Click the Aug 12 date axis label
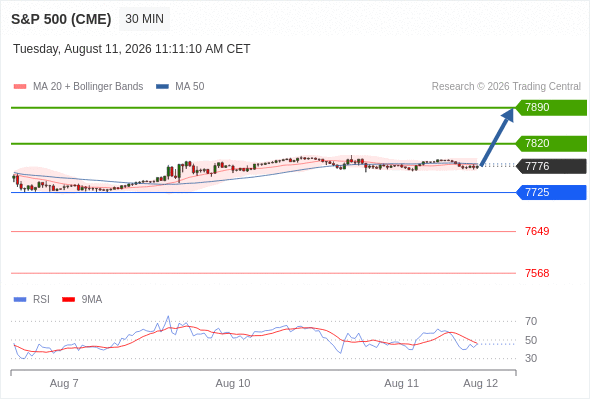The height and width of the screenshot is (400, 590). pyautogui.click(x=481, y=383)
